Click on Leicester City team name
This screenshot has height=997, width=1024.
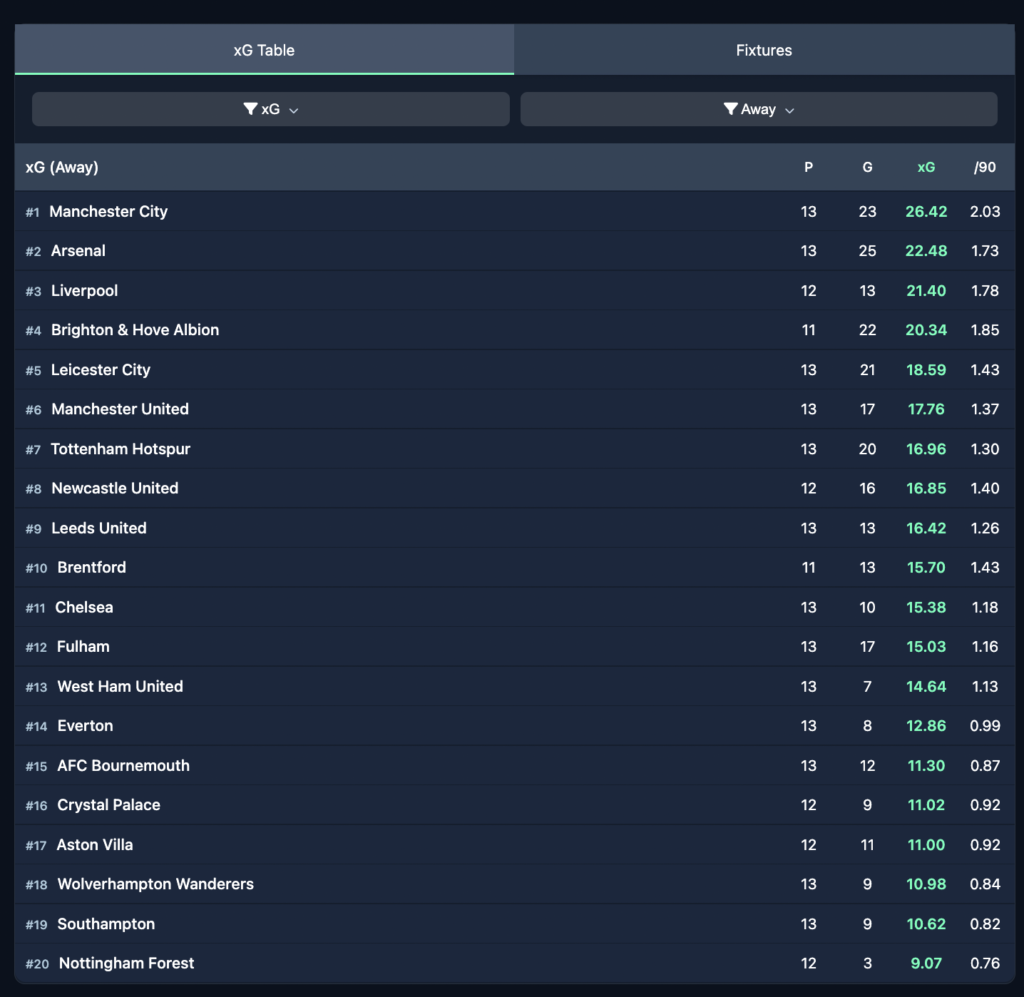point(101,370)
